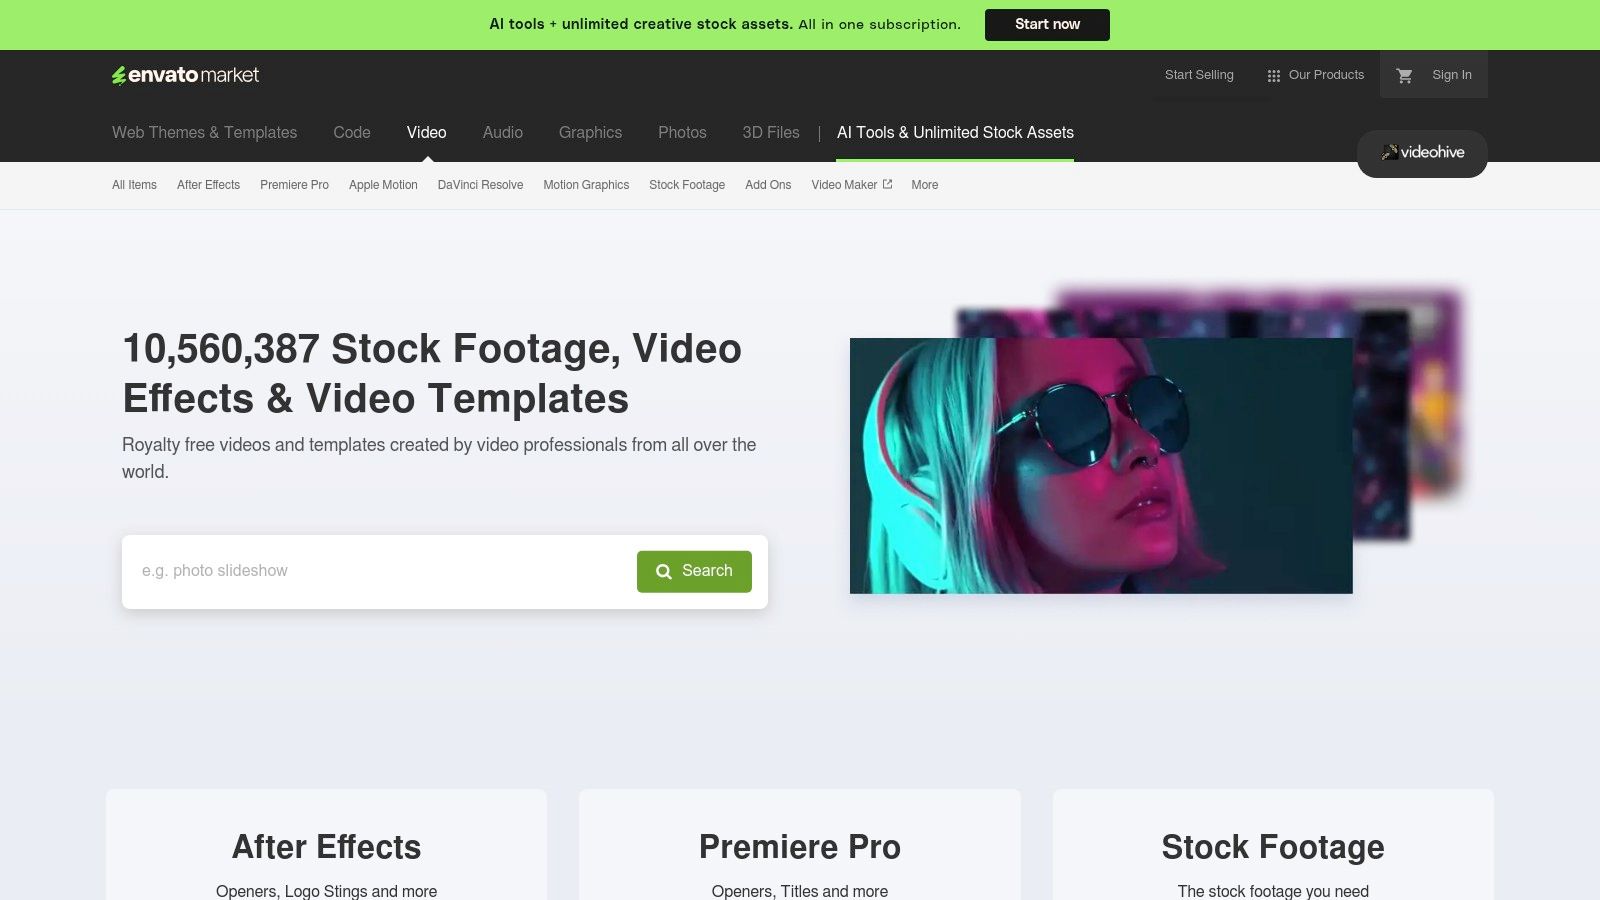1600x900 pixels.
Task: Select the Photos tab
Action: point(682,132)
